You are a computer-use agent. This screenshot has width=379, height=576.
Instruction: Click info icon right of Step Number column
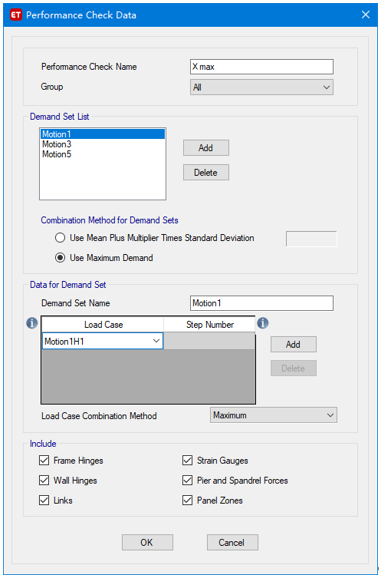tap(263, 323)
